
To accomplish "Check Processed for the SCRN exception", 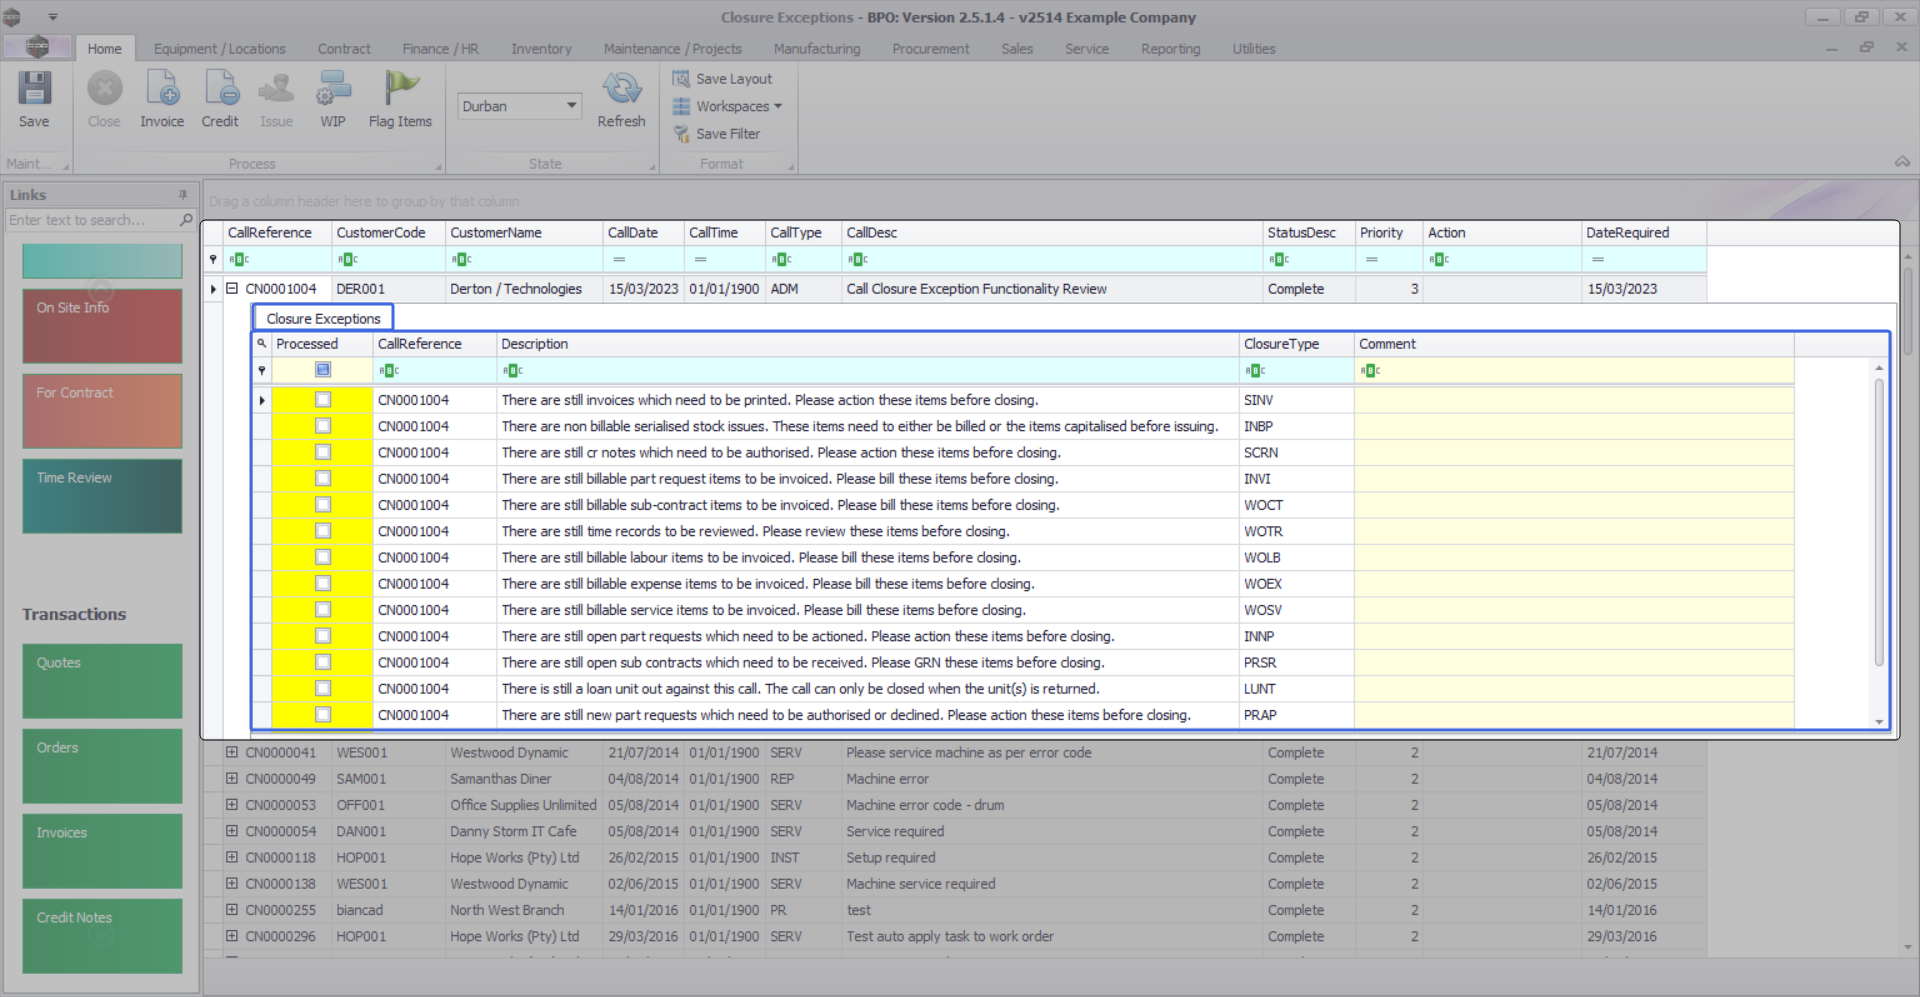I will click(x=323, y=452).
